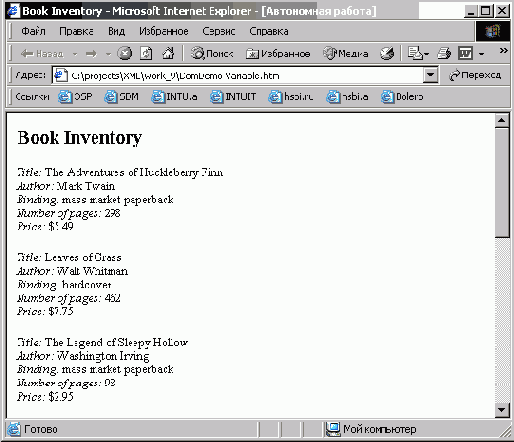
Task: Open the Файл menu
Action: click(33, 31)
